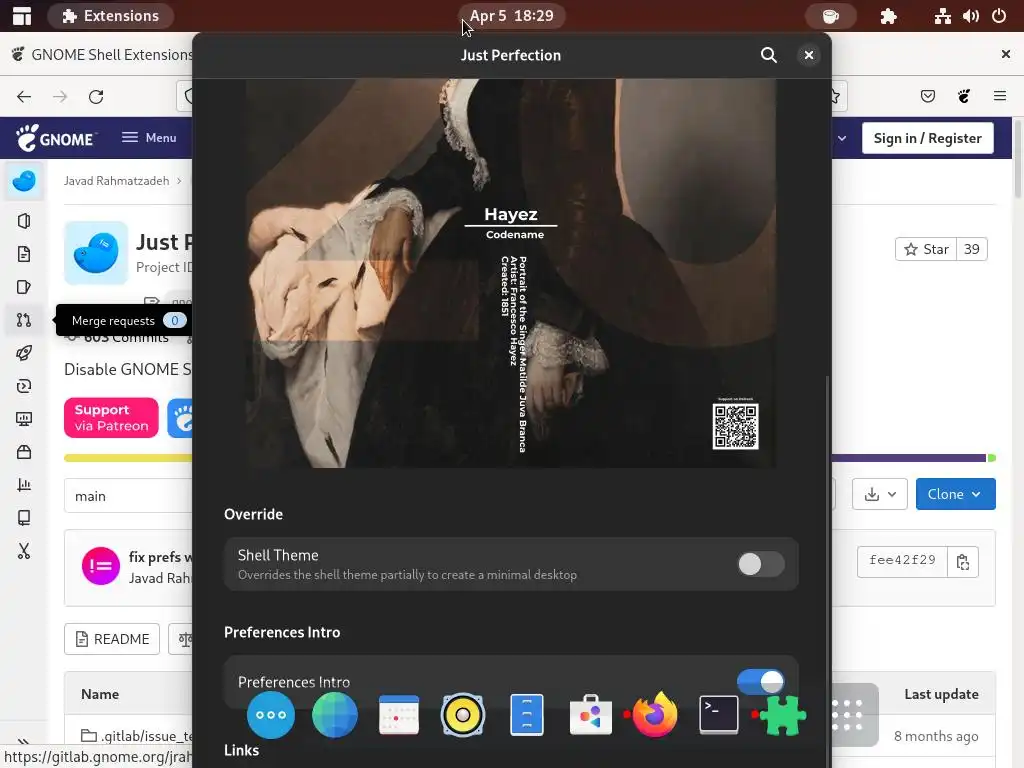
Task: Open Issues sidebar icon
Action: (x=24, y=287)
